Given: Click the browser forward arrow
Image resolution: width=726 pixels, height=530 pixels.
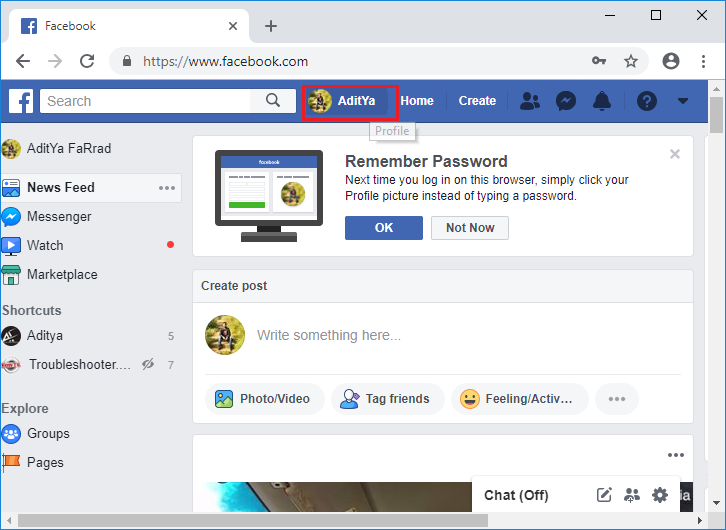Looking at the screenshot, I should tap(55, 61).
